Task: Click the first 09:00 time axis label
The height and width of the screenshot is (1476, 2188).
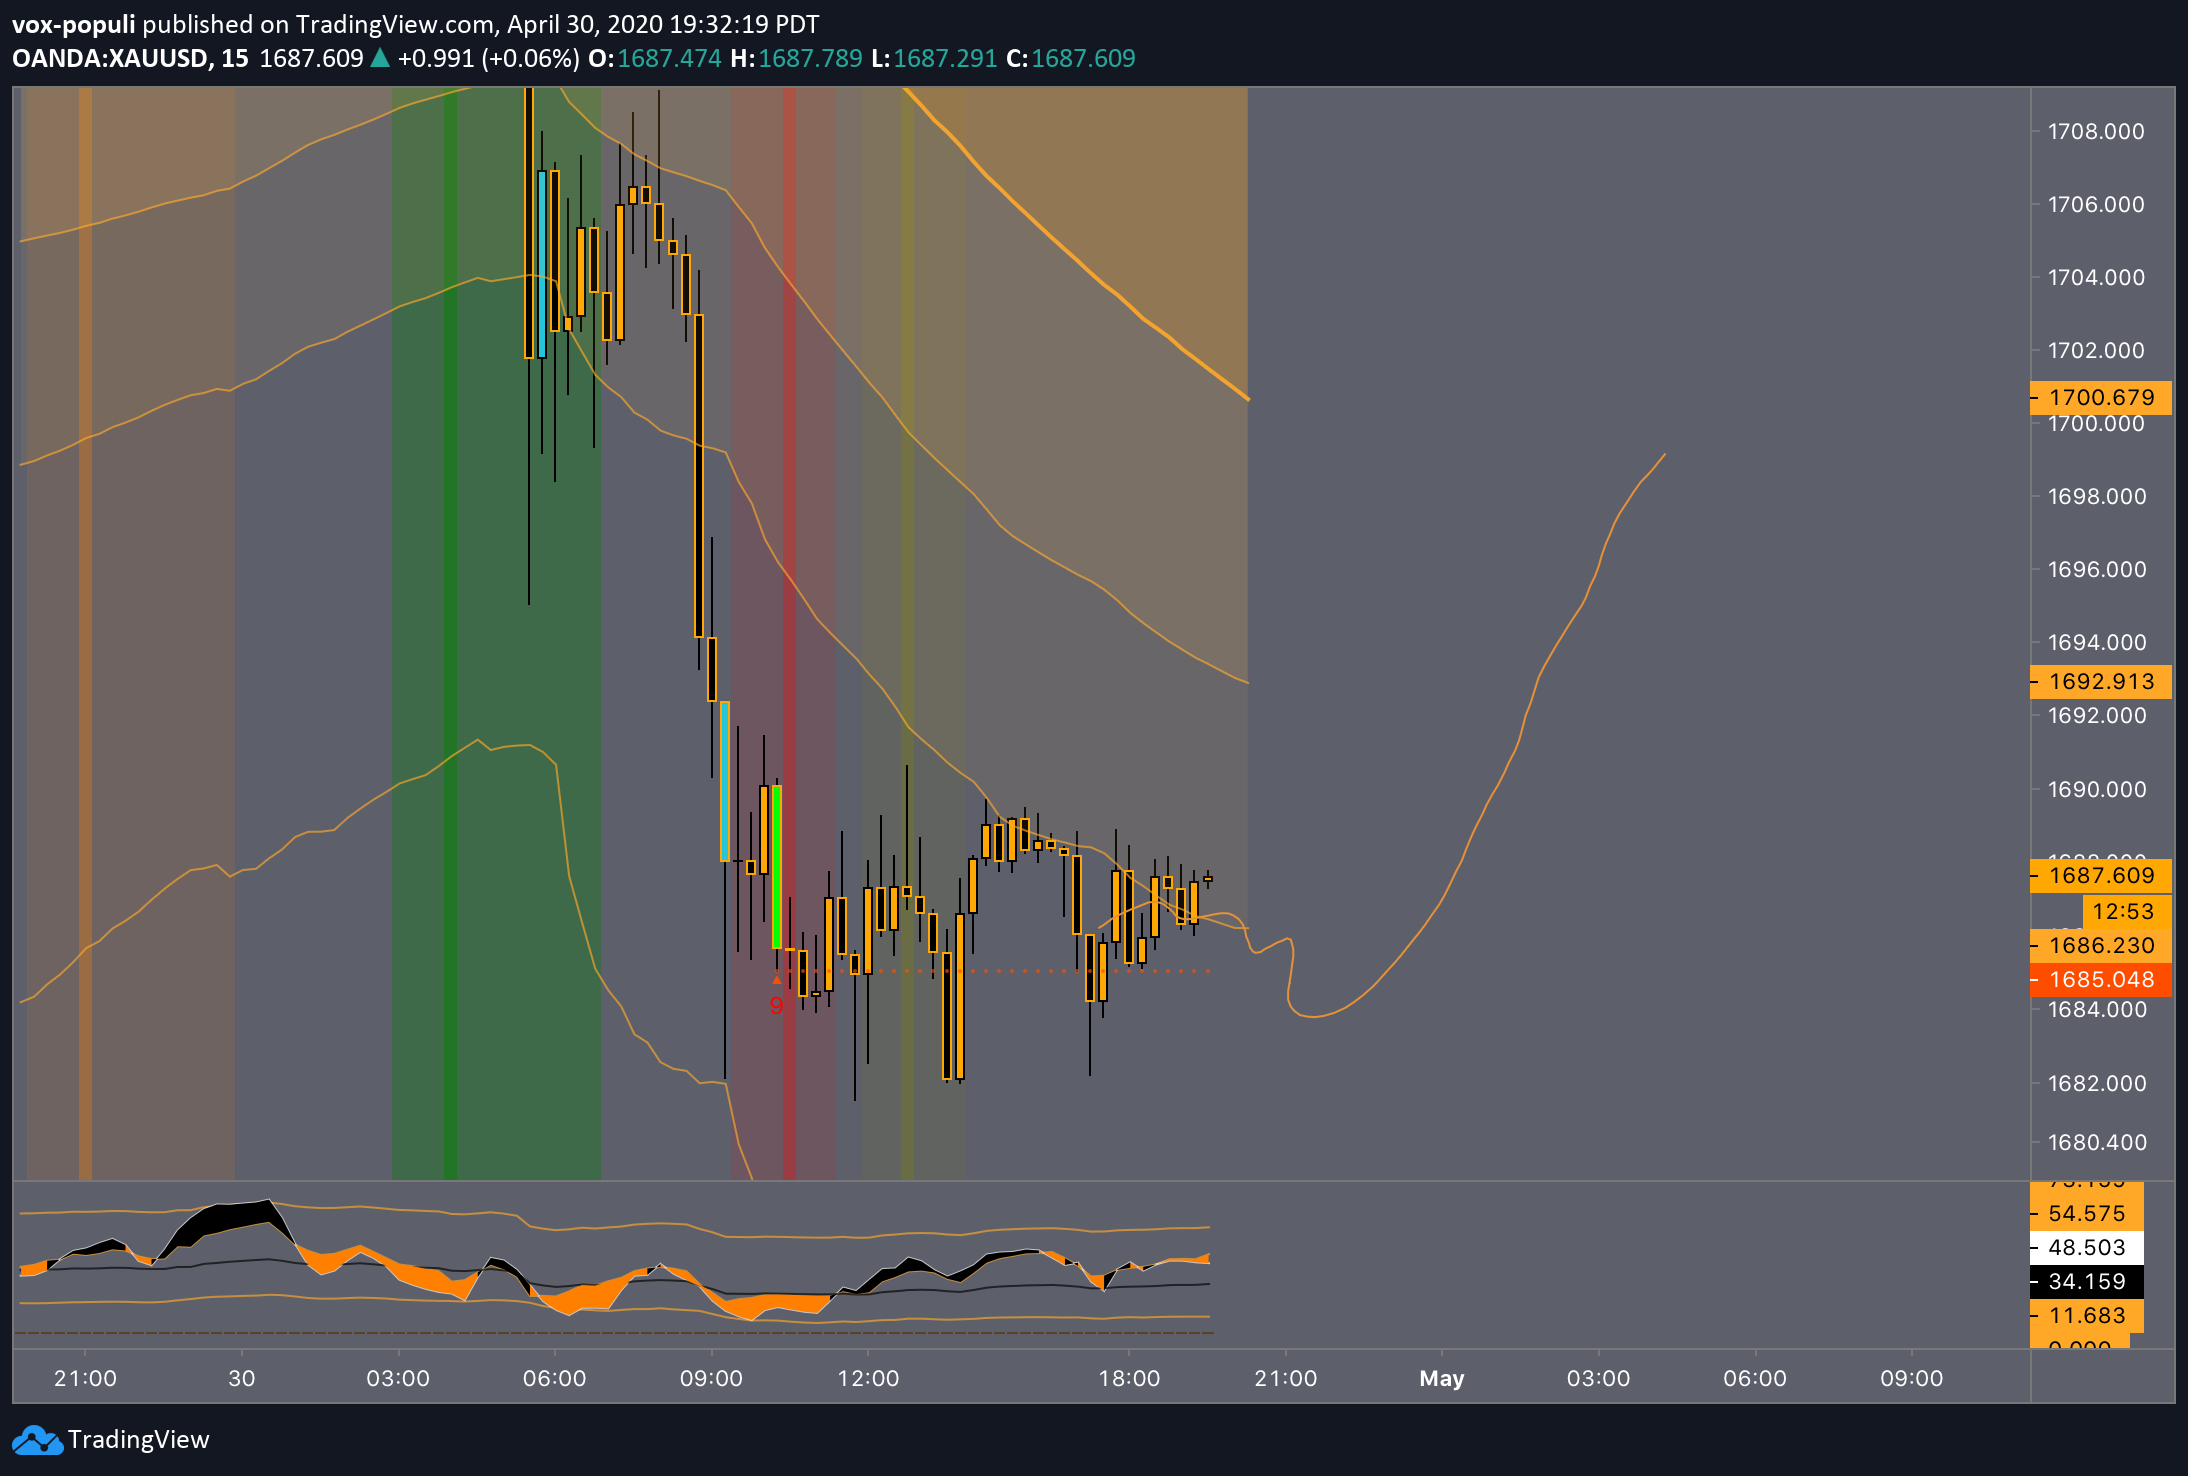Action: tap(711, 1378)
